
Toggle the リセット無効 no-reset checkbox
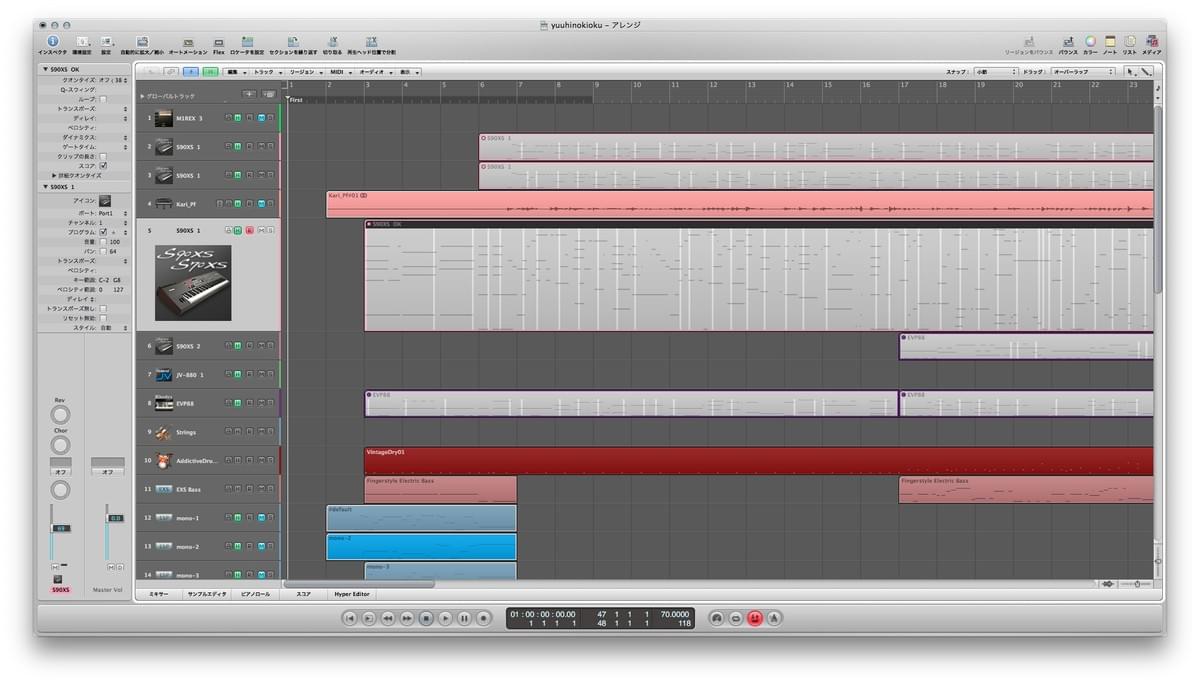pyautogui.click(x=103, y=318)
